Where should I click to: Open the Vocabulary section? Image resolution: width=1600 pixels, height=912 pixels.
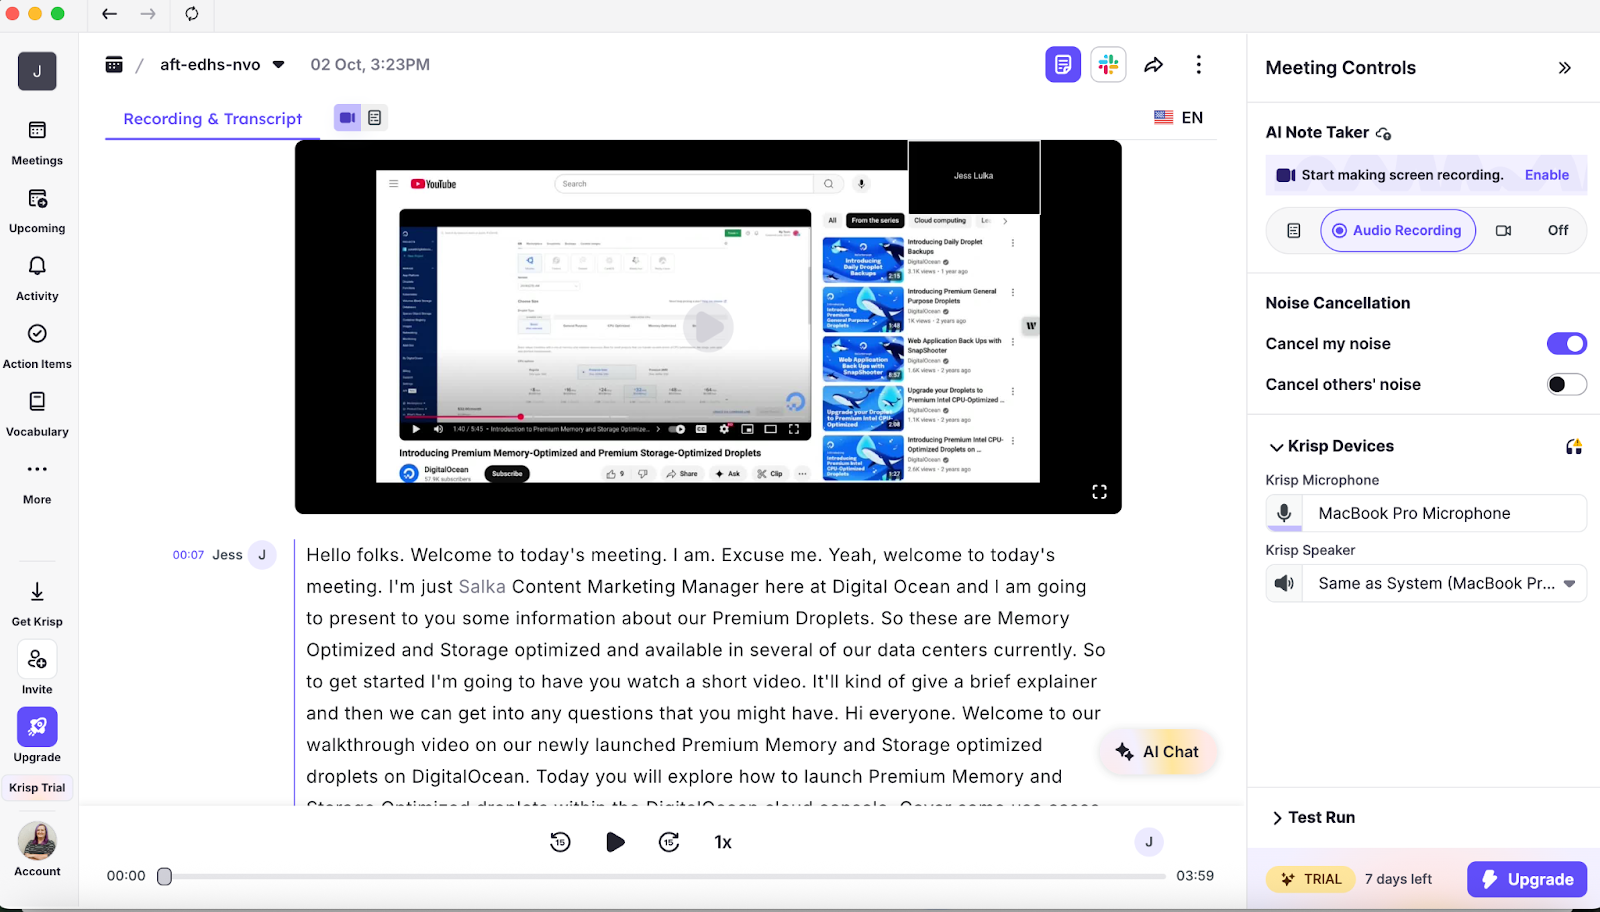(37, 412)
